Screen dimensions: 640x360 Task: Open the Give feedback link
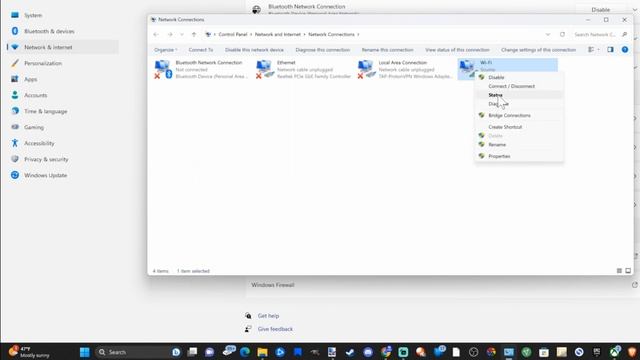coord(275,329)
